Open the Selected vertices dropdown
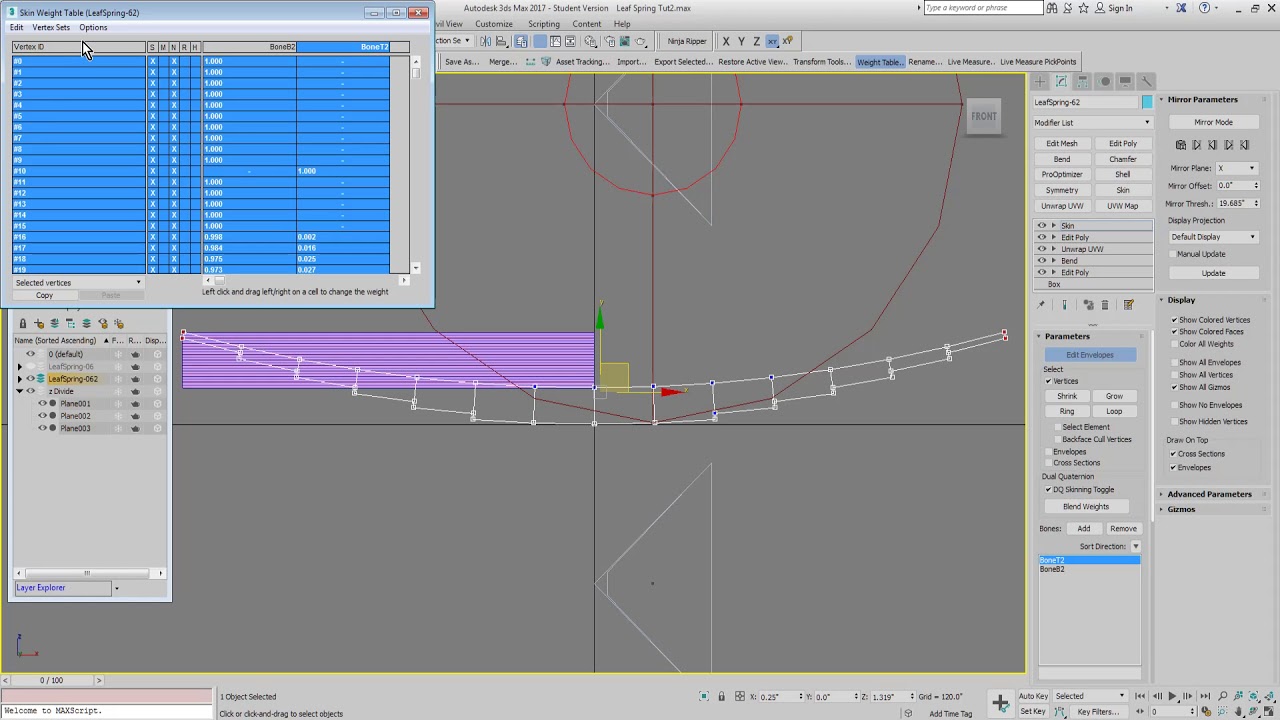Screen dimensions: 1280x720 tap(78, 283)
